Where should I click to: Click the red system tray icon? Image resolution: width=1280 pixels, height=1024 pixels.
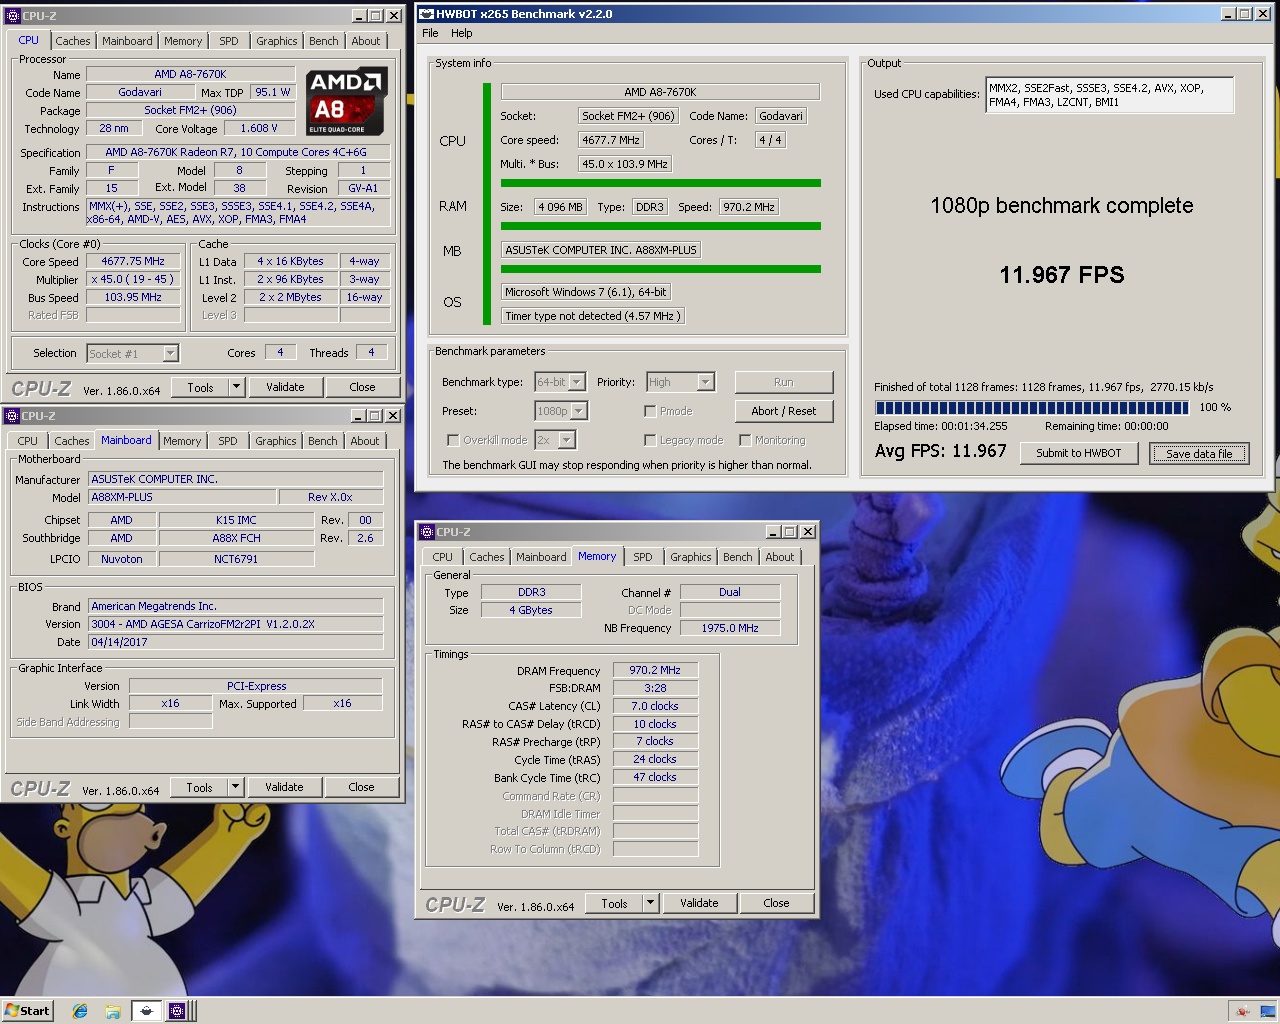[1242, 1012]
